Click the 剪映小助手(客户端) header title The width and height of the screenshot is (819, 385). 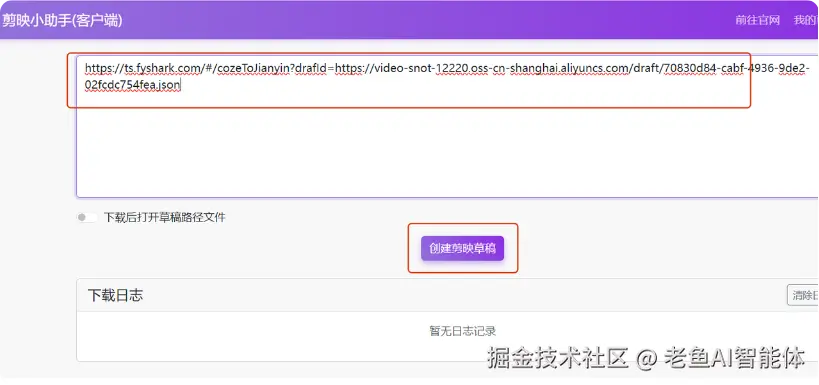pyautogui.click(x=62, y=20)
